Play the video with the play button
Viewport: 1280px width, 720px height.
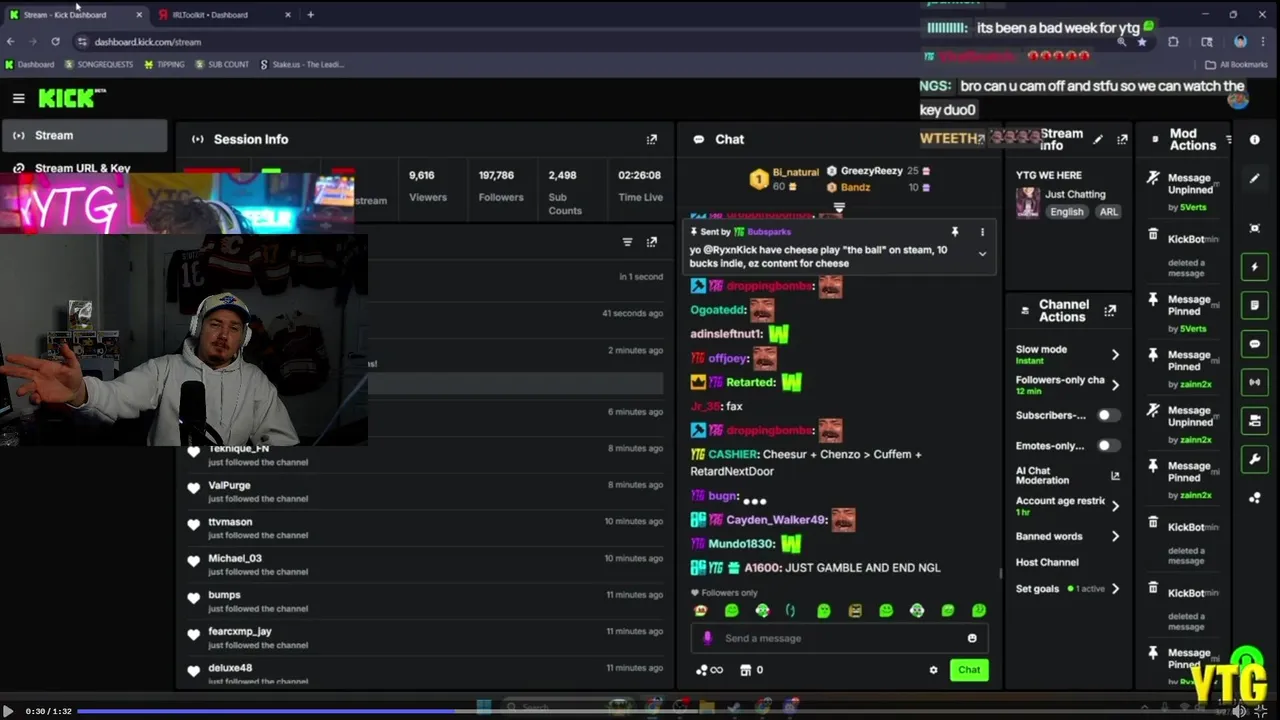[8, 711]
